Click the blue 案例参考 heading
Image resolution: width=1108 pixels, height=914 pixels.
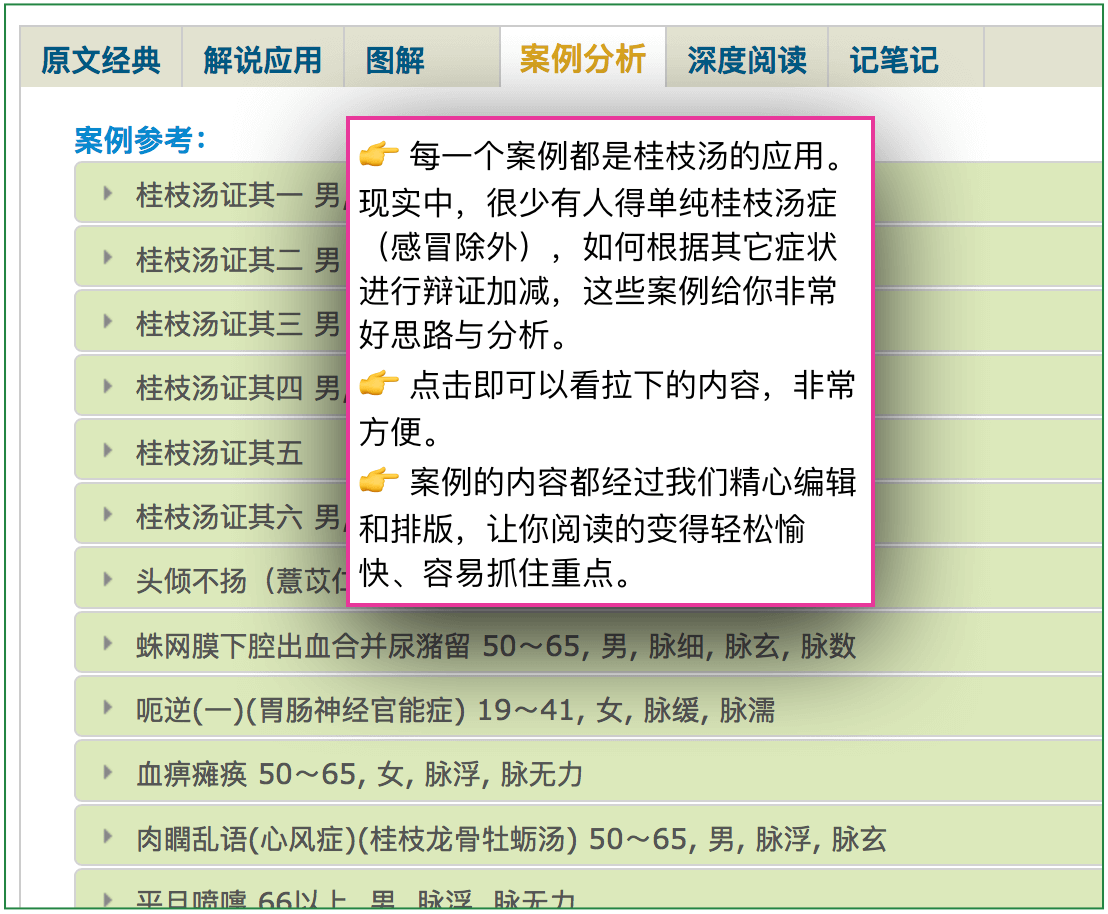140,140
